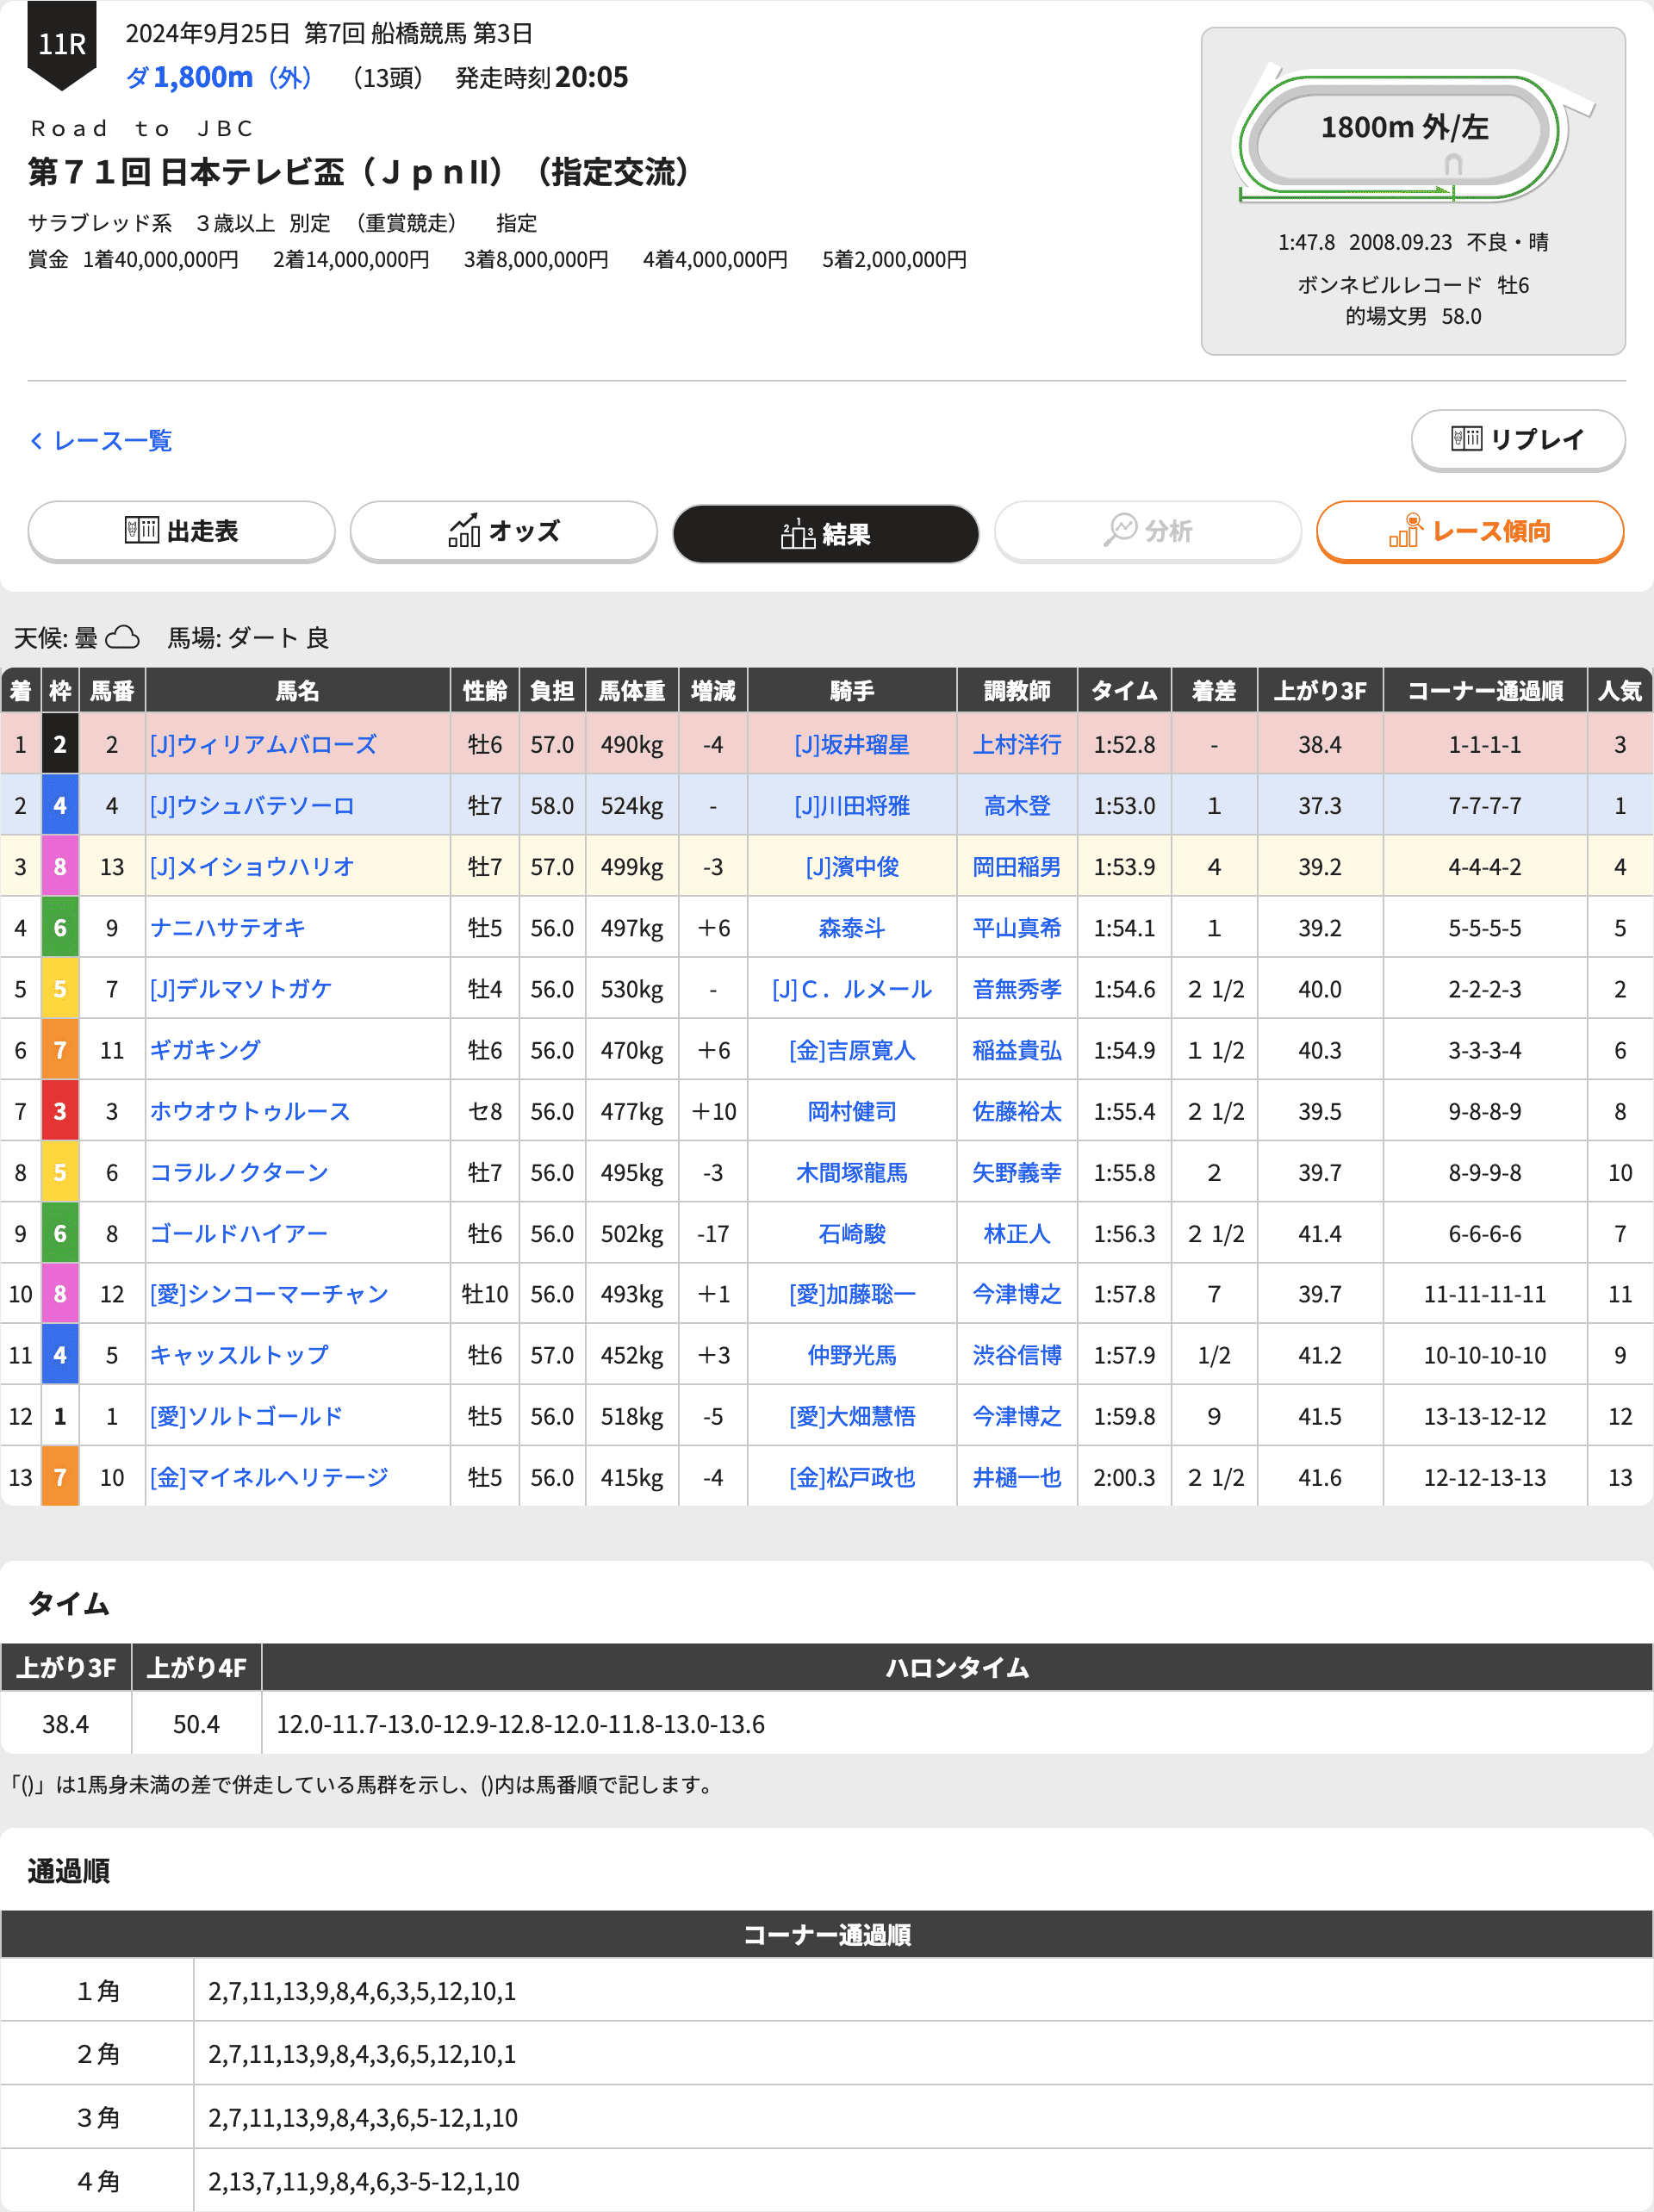The height and width of the screenshot is (2212, 1654).
Task: Click the ダ1,800m（外） course text
Action: tap(220, 77)
